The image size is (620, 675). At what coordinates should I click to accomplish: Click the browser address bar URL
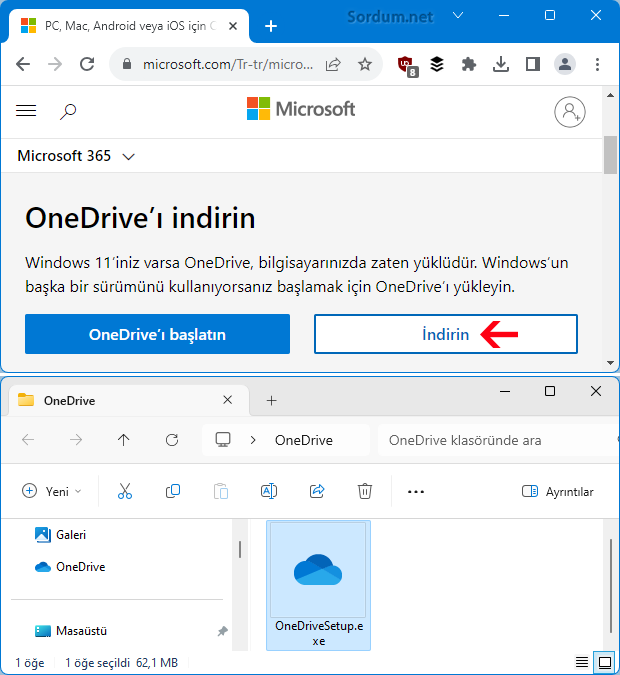click(x=228, y=65)
